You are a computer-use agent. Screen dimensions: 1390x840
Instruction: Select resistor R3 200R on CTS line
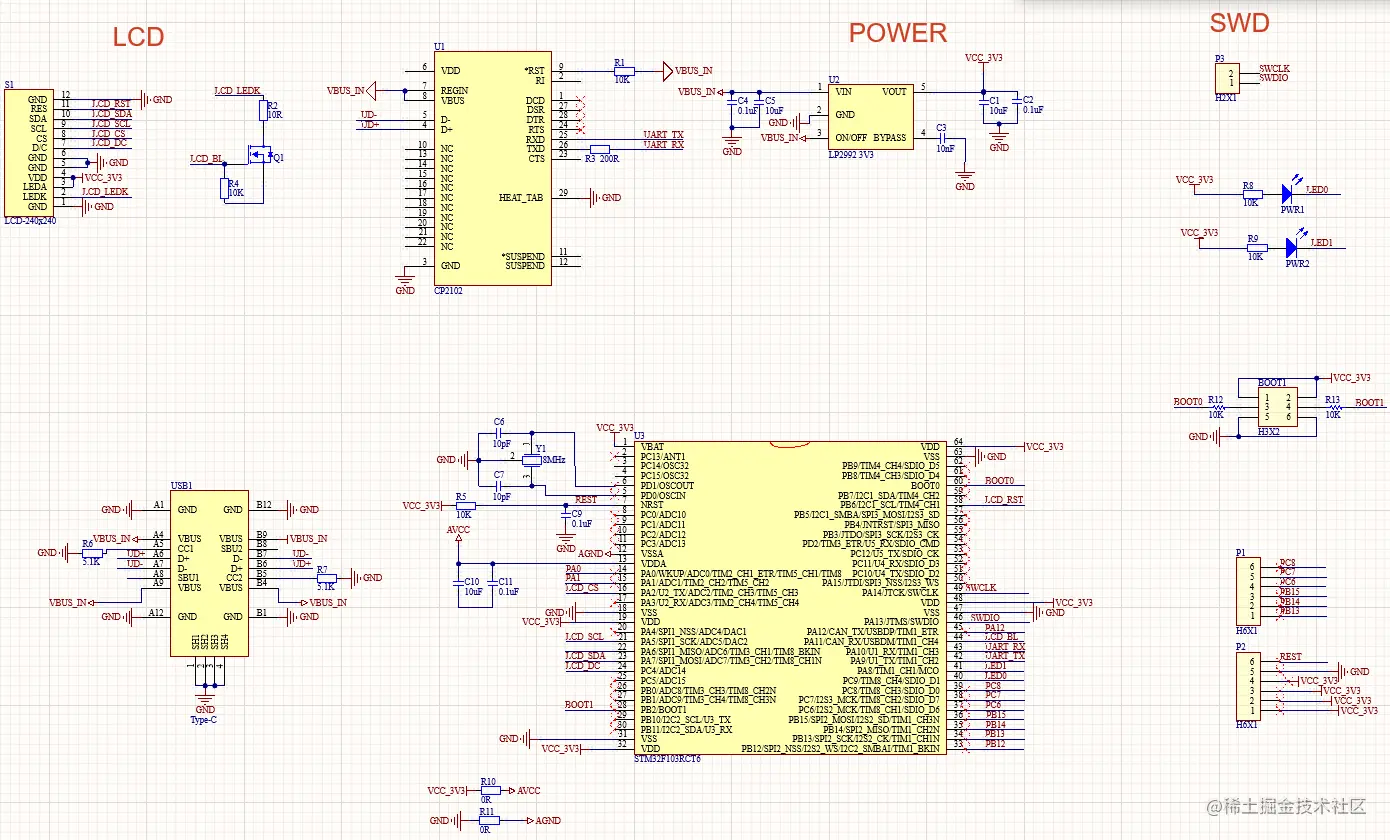coord(600,149)
